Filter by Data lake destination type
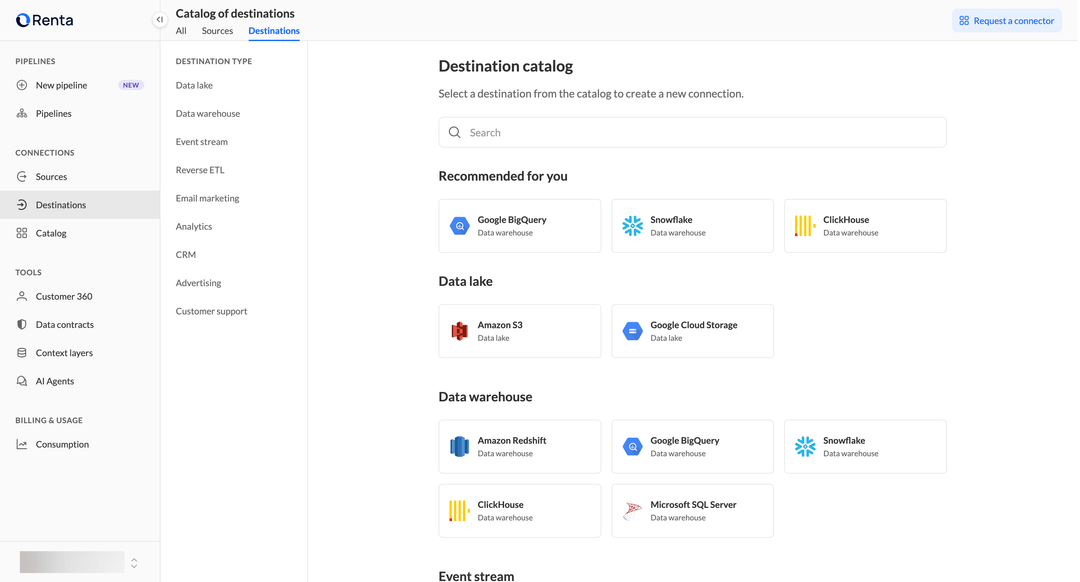The height and width of the screenshot is (582, 1080). point(194,85)
